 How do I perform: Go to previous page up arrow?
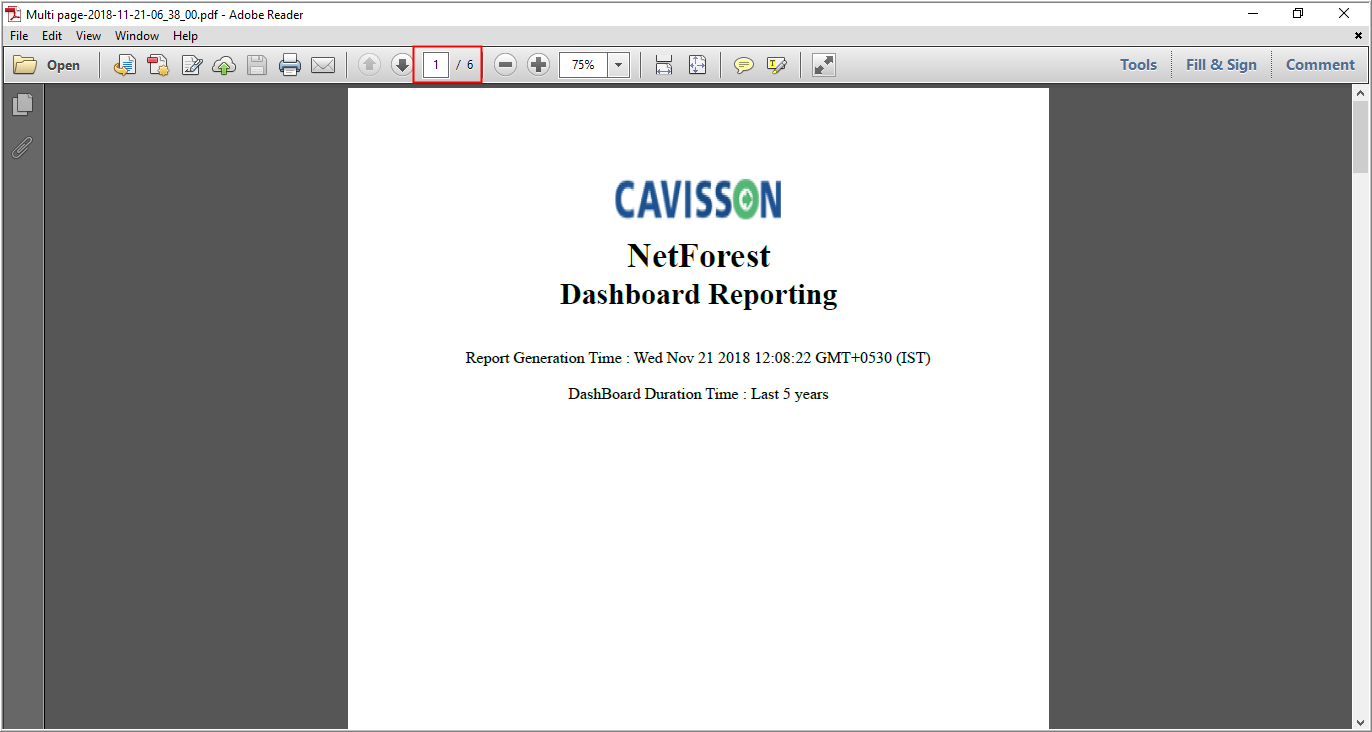pyautogui.click(x=369, y=65)
